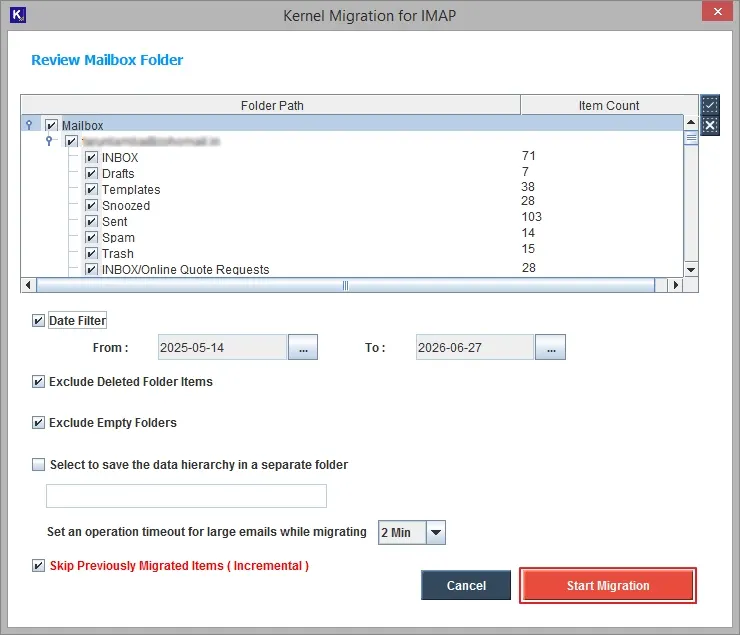Open the To date picker button
This screenshot has height=635, width=740.
[551, 347]
